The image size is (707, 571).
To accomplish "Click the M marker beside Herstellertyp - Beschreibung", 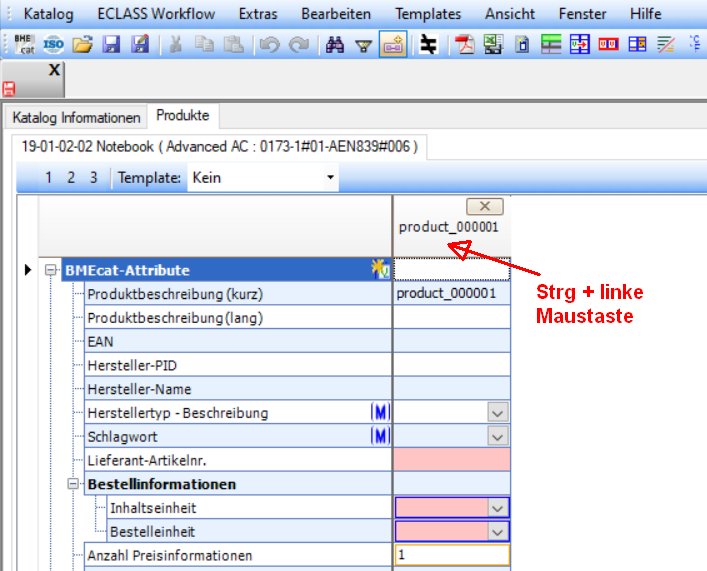I will [x=380, y=412].
